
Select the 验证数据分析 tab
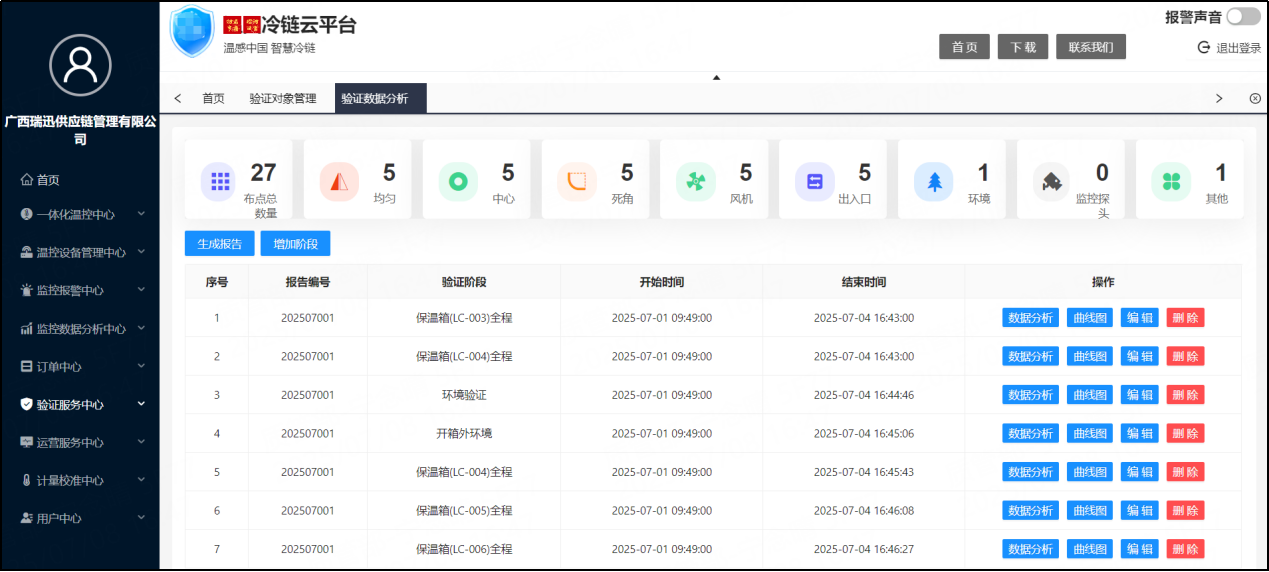380,98
